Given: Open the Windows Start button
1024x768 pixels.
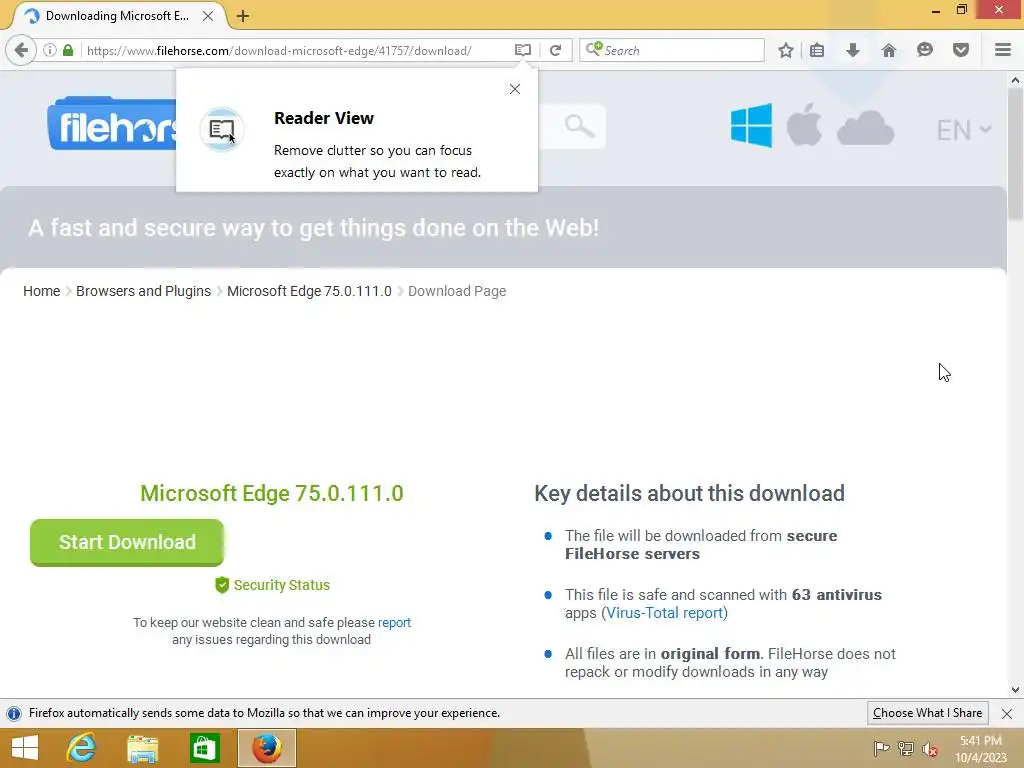Looking at the screenshot, I should click(x=25, y=748).
